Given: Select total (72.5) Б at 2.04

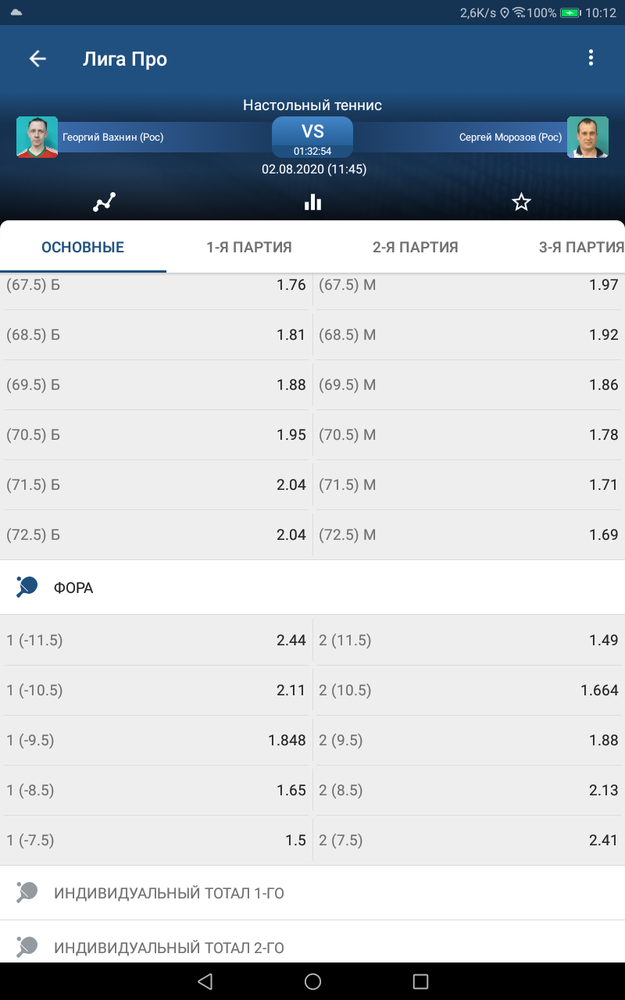Looking at the screenshot, I should pos(156,535).
